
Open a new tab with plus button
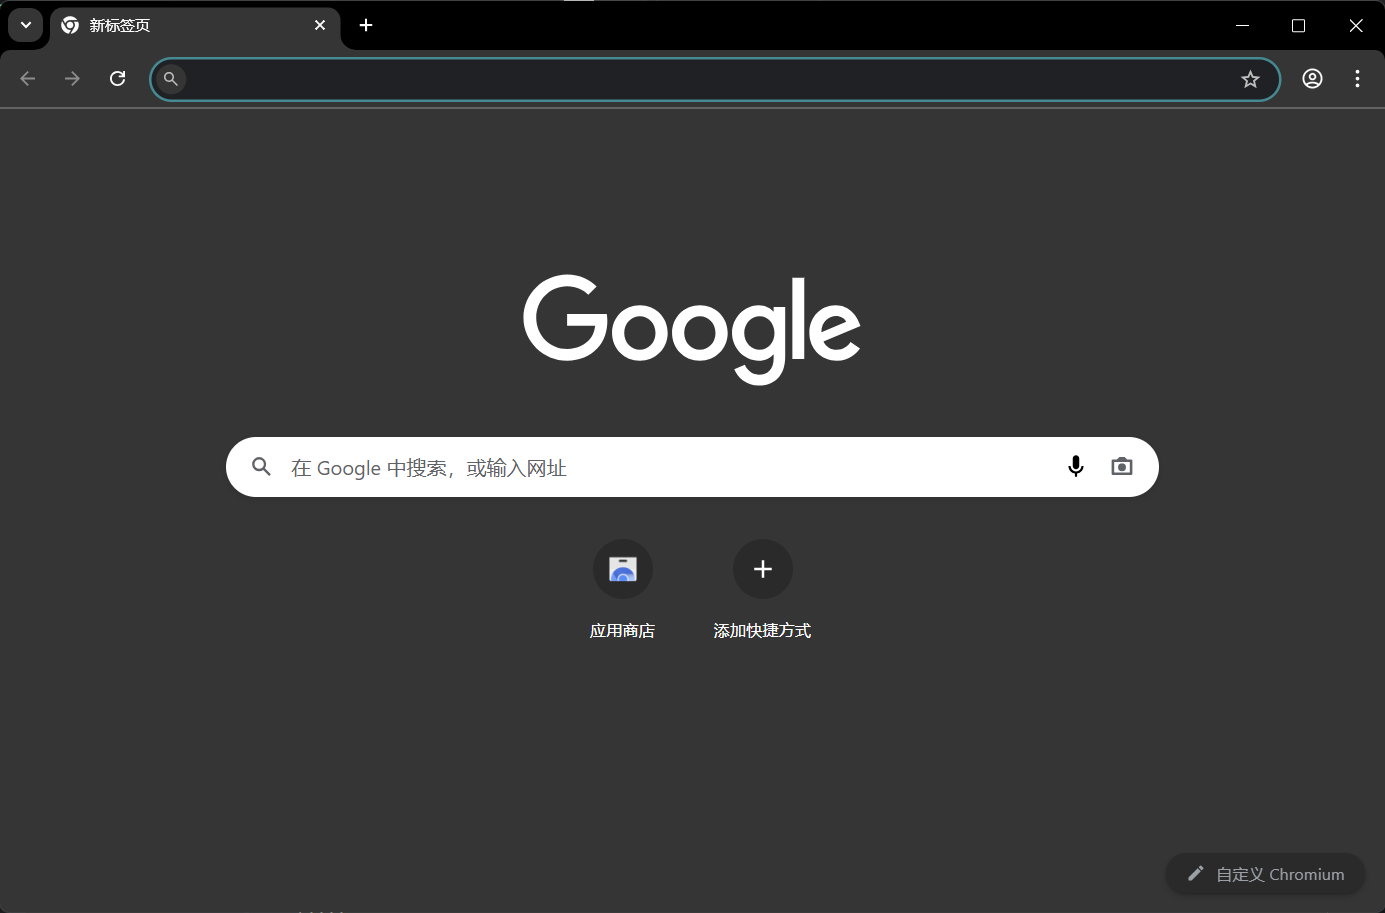pyautogui.click(x=366, y=25)
